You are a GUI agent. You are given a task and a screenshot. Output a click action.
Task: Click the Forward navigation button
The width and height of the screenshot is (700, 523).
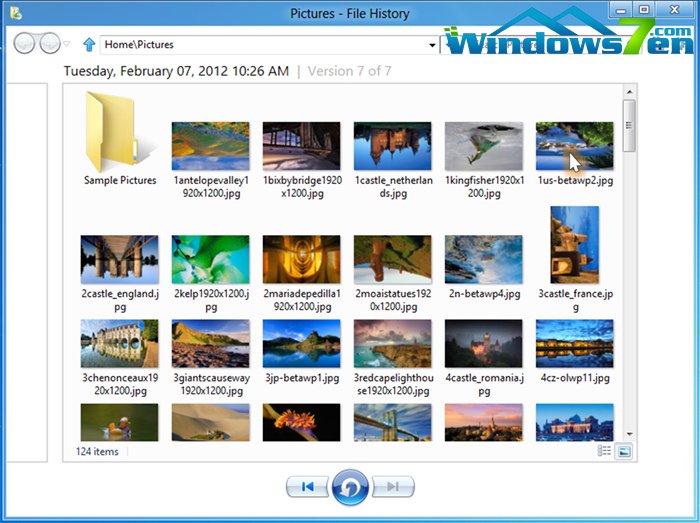point(49,44)
